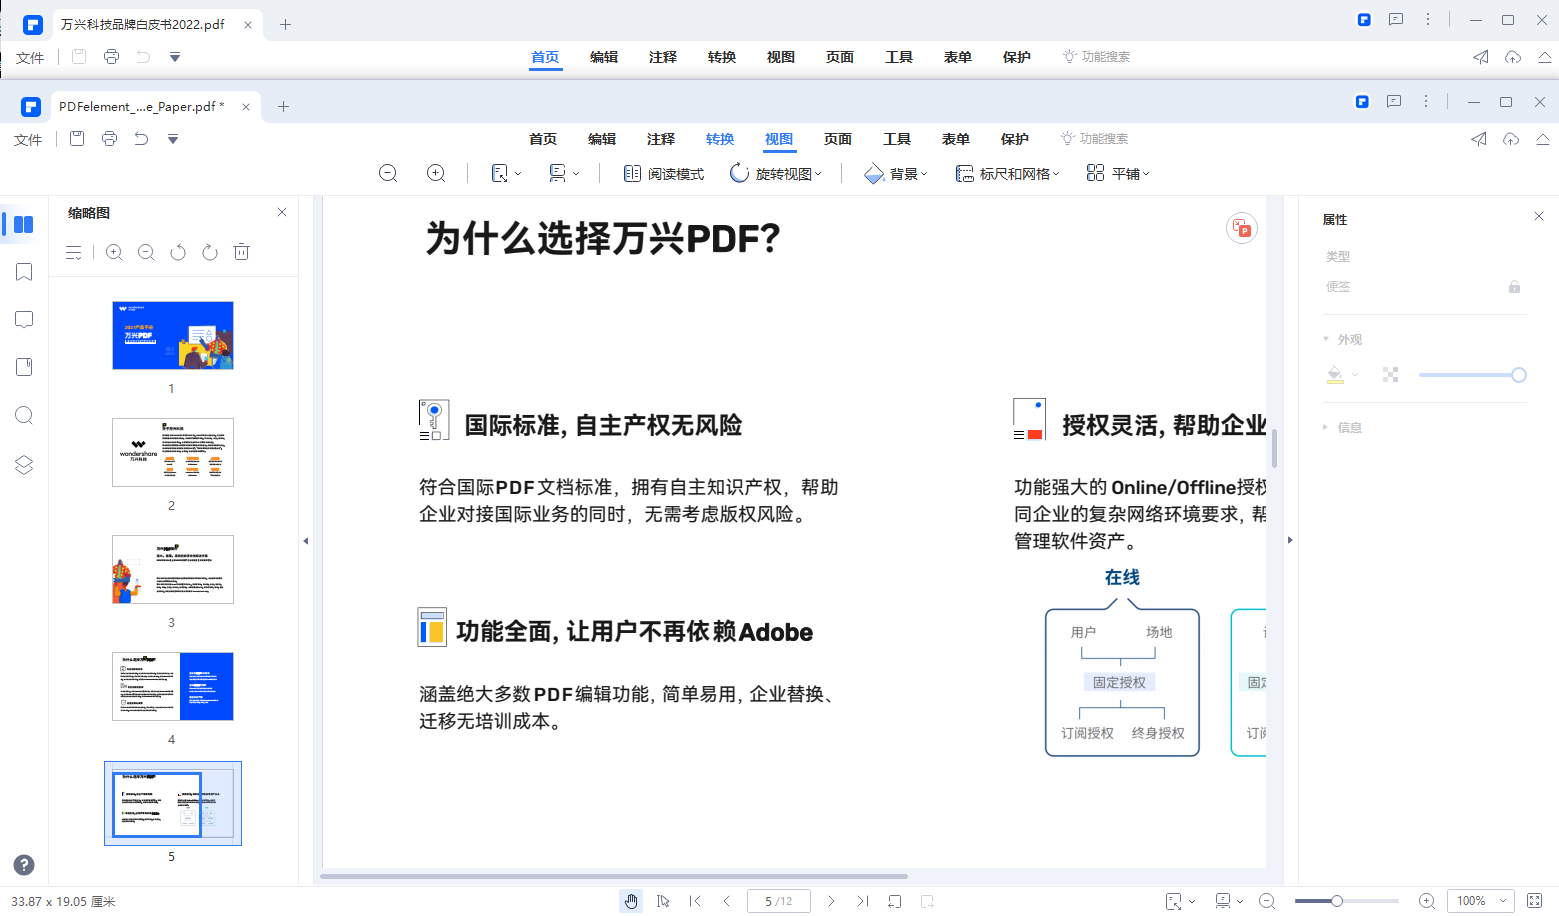Rotate thumbnail counterclockwise with rotate icon

coord(178,252)
